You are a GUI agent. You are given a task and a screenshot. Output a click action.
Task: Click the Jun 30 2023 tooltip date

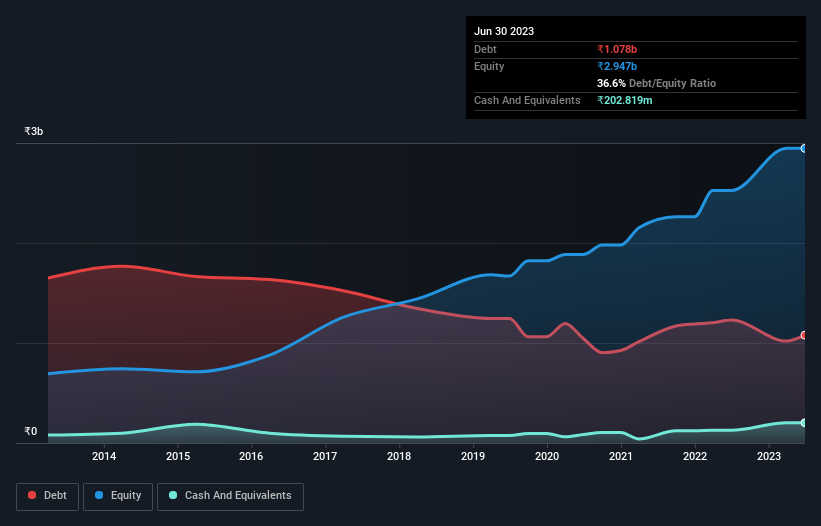point(504,31)
